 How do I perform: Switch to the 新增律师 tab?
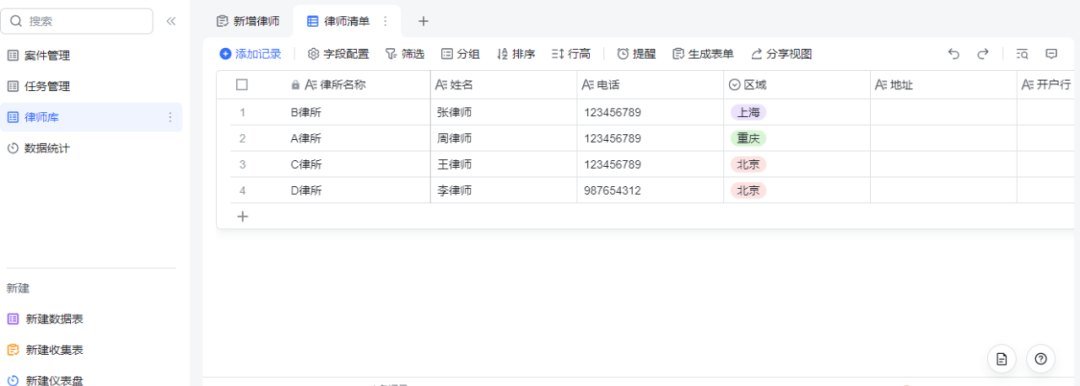pos(248,21)
